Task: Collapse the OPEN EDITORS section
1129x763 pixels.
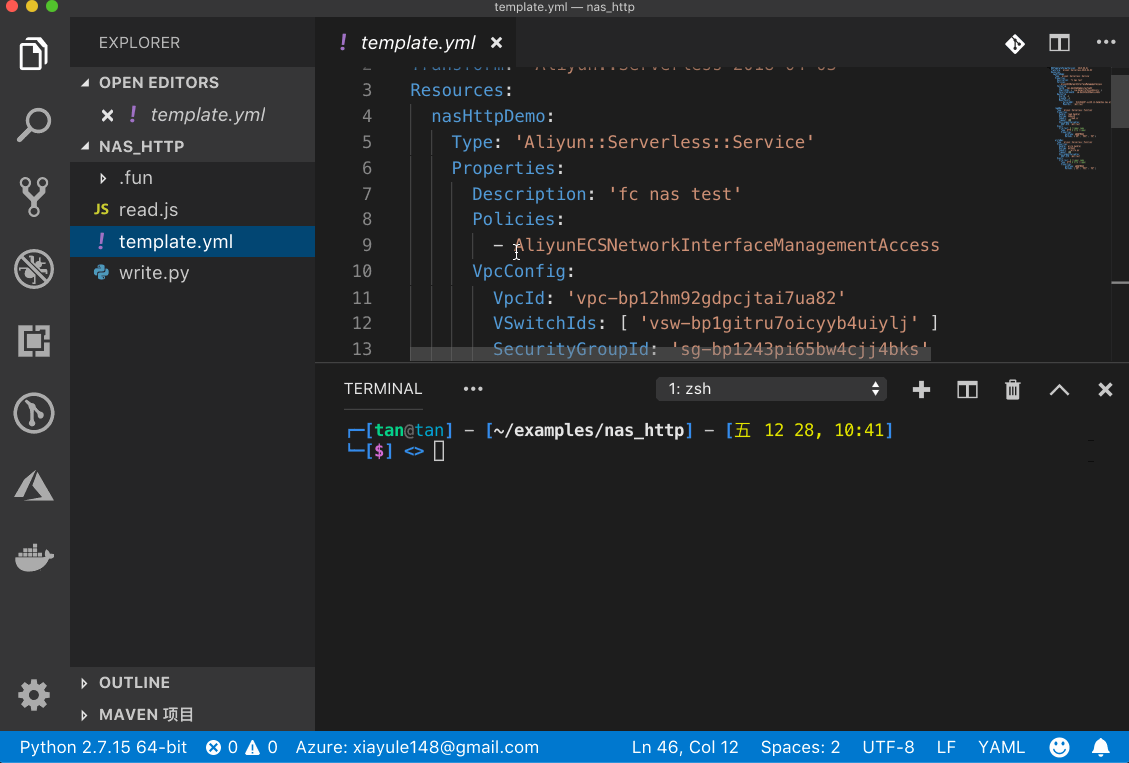Action: coord(158,83)
